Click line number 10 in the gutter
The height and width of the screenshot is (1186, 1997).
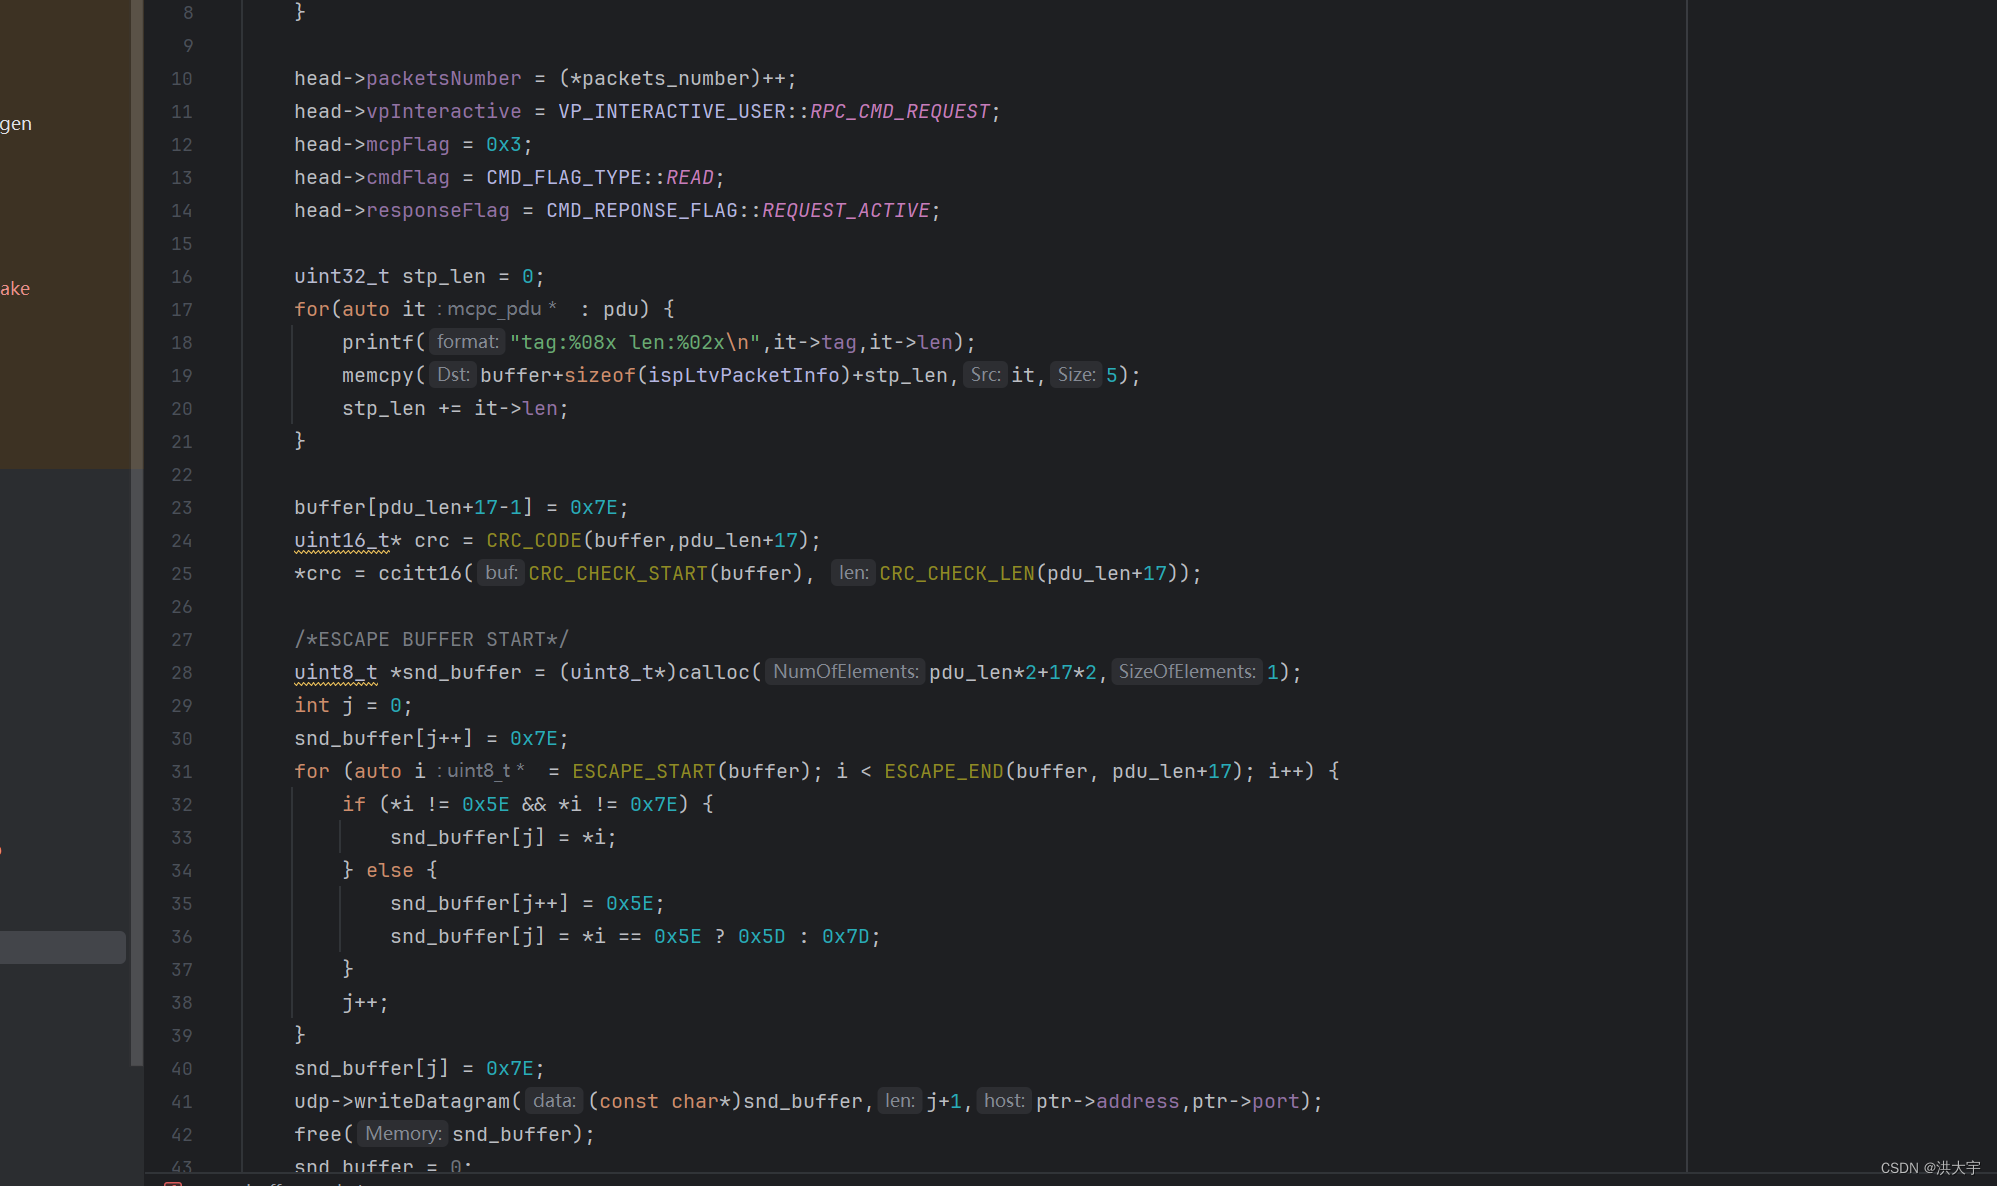pos(181,79)
